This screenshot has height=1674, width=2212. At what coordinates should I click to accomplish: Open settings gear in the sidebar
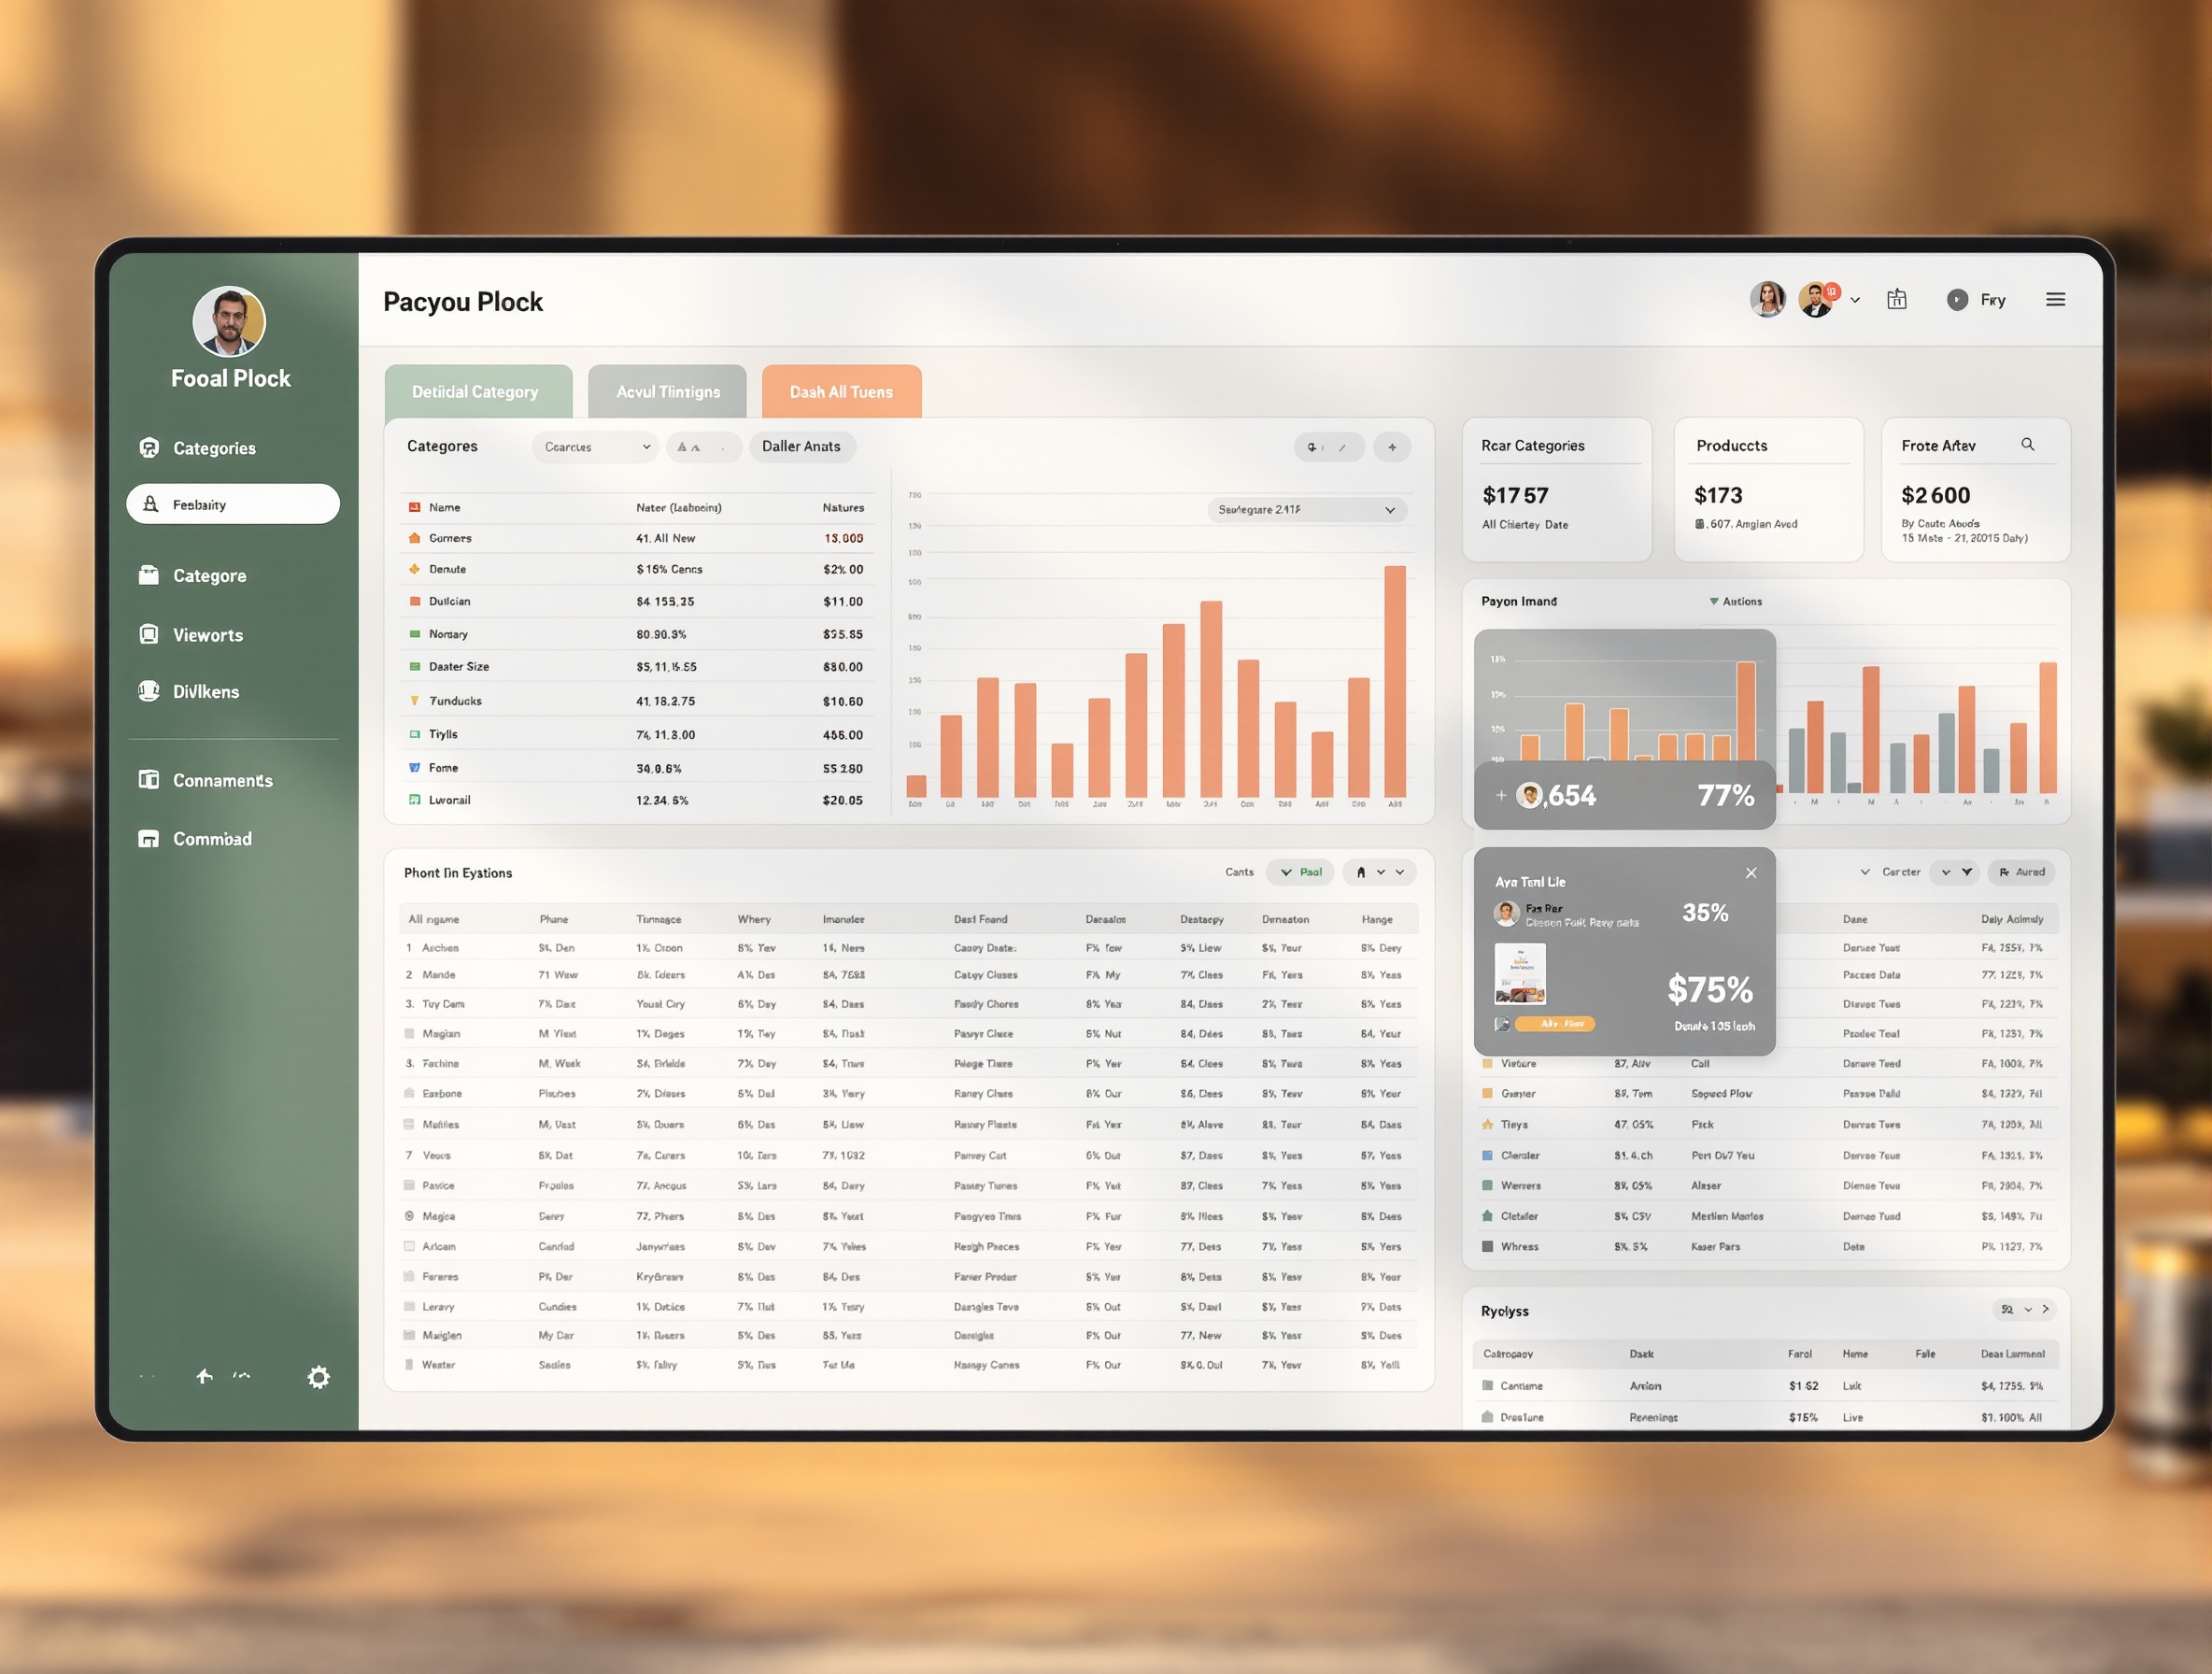pyautogui.click(x=318, y=1377)
